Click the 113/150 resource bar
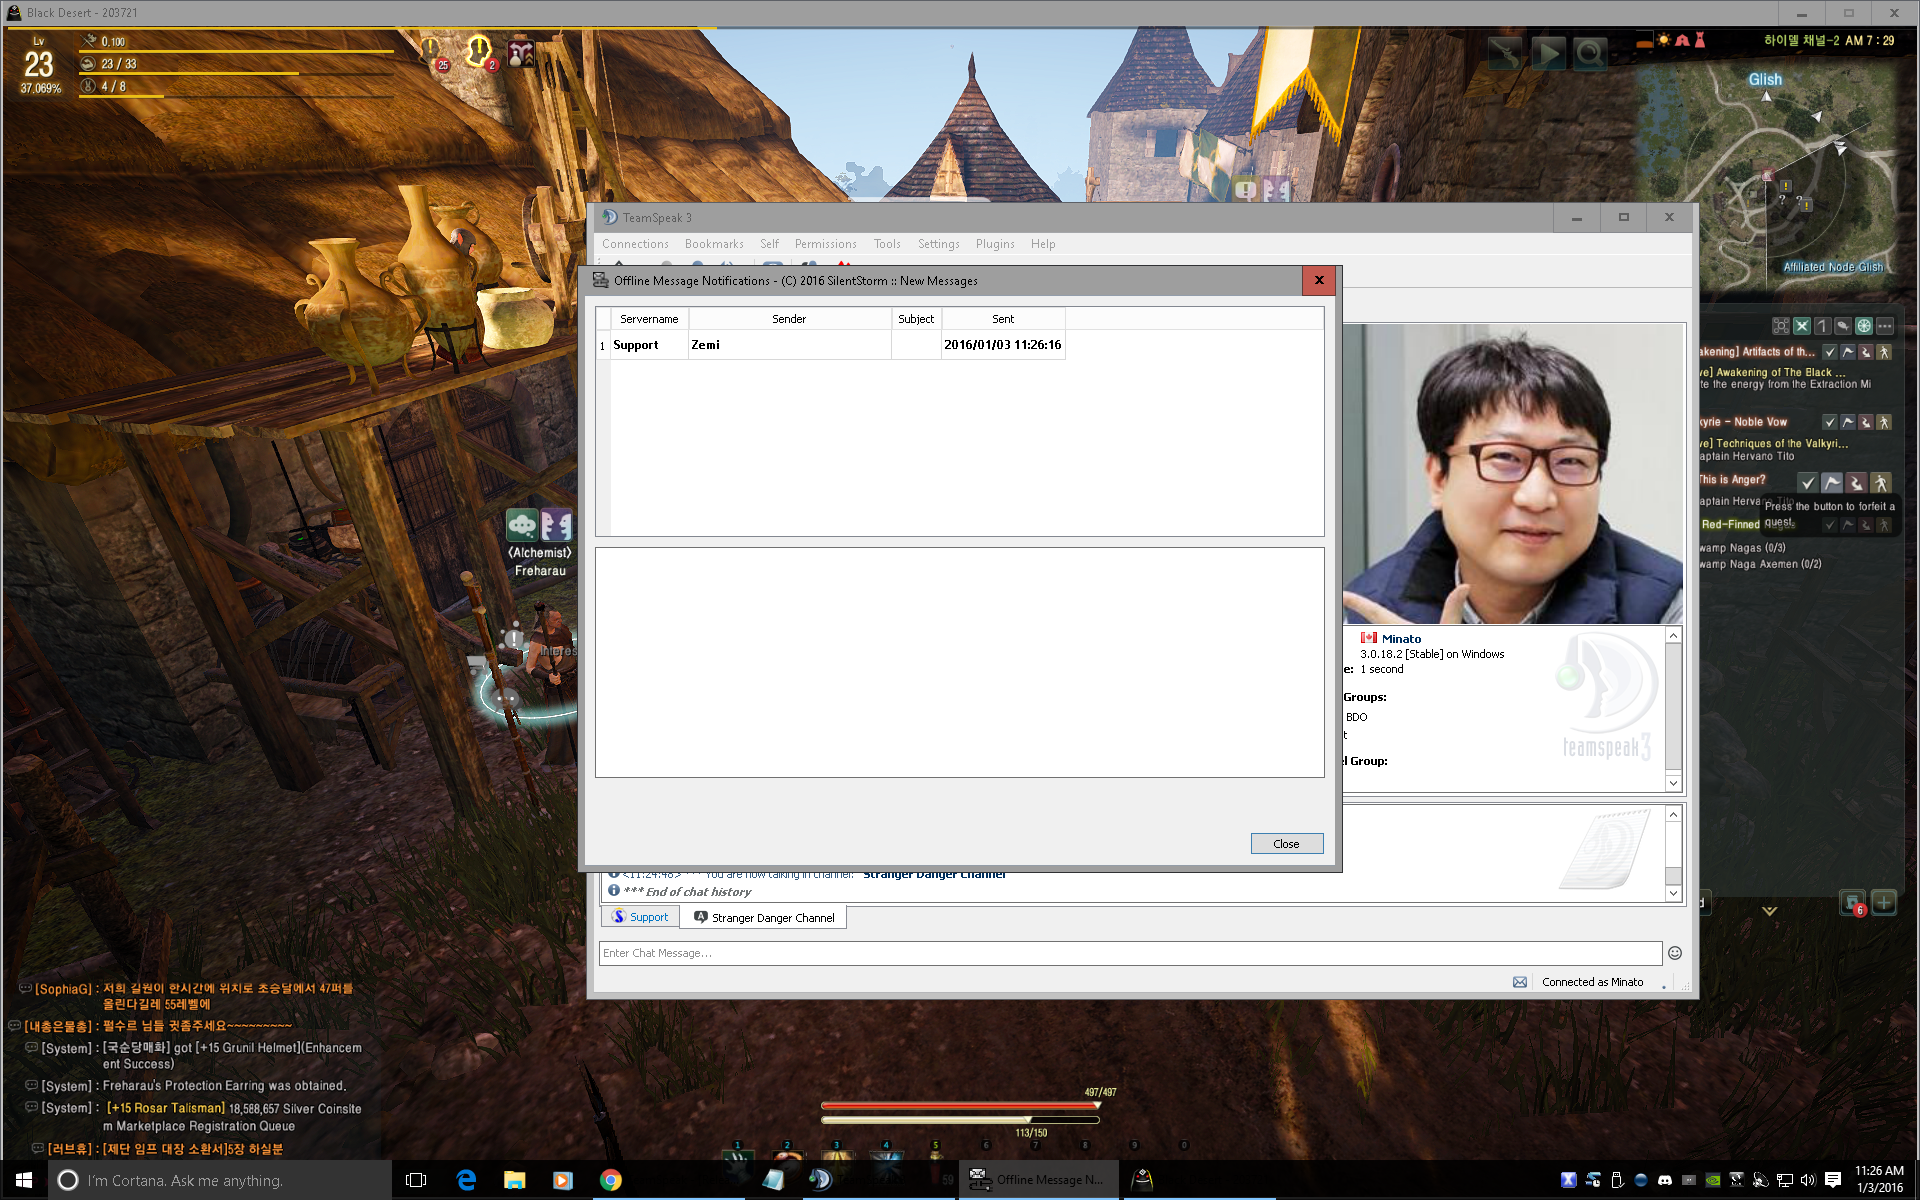The width and height of the screenshot is (1920, 1200). [960, 1120]
